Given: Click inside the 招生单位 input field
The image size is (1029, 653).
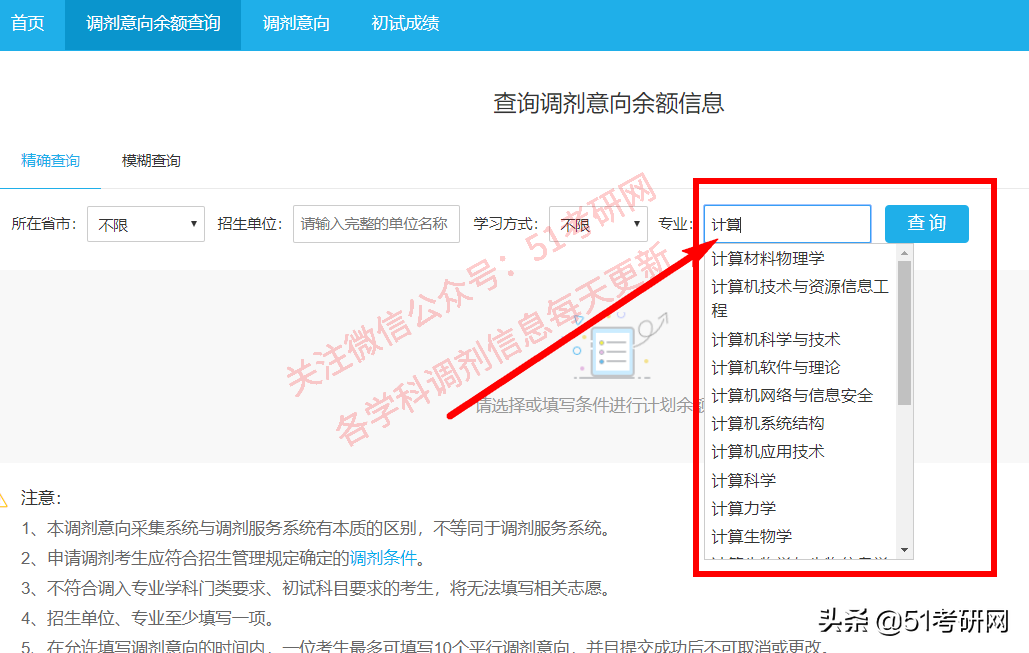Looking at the screenshot, I should coord(375,224).
